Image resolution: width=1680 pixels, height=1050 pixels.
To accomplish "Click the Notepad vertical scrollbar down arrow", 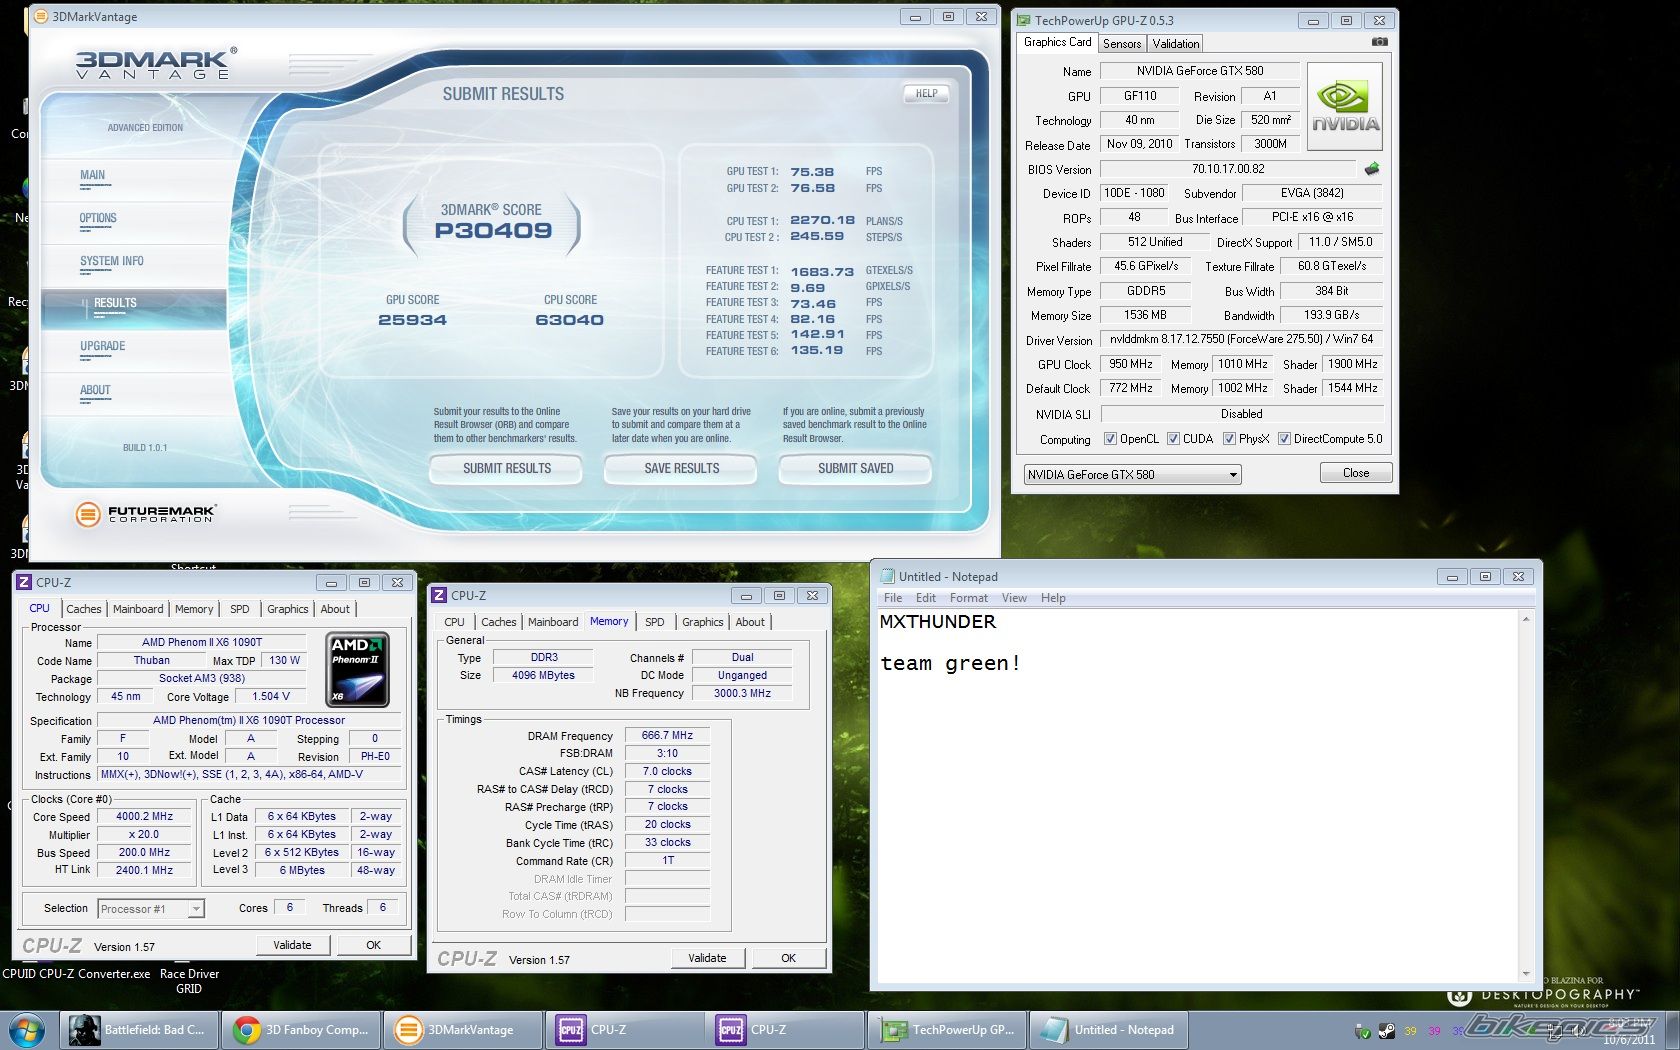I will coord(1525,973).
